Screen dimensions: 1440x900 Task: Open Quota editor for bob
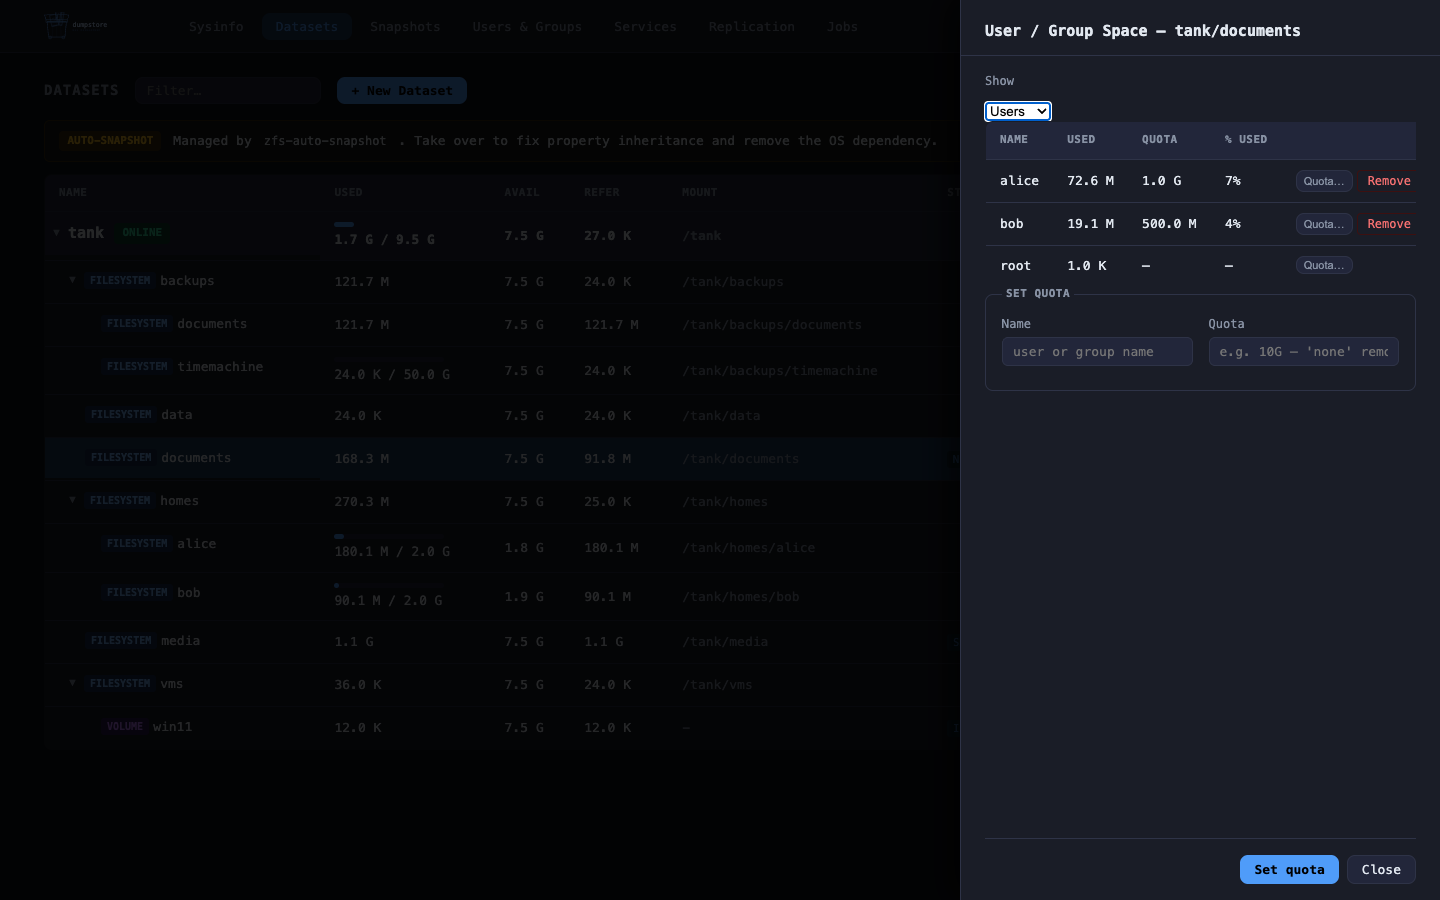point(1324,224)
